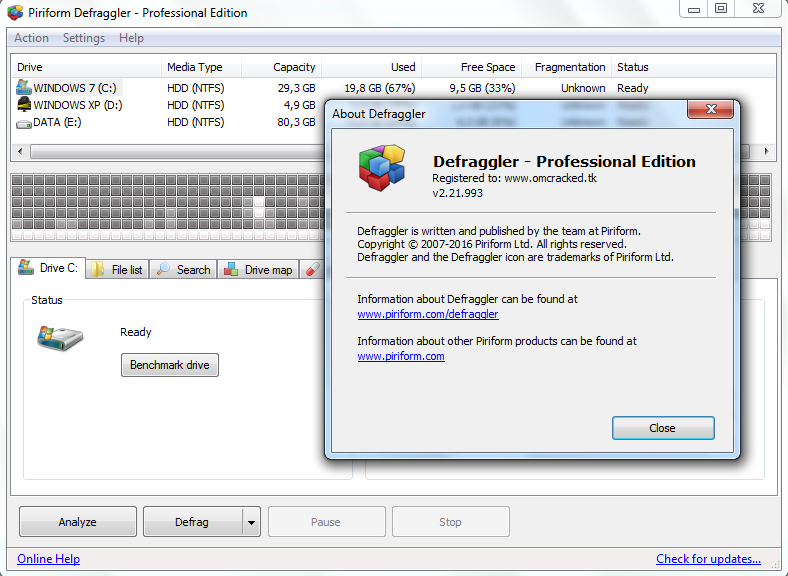The width and height of the screenshot is (788, 576).
Task: Sort by the Free Space column header
Action: [471, 67]
